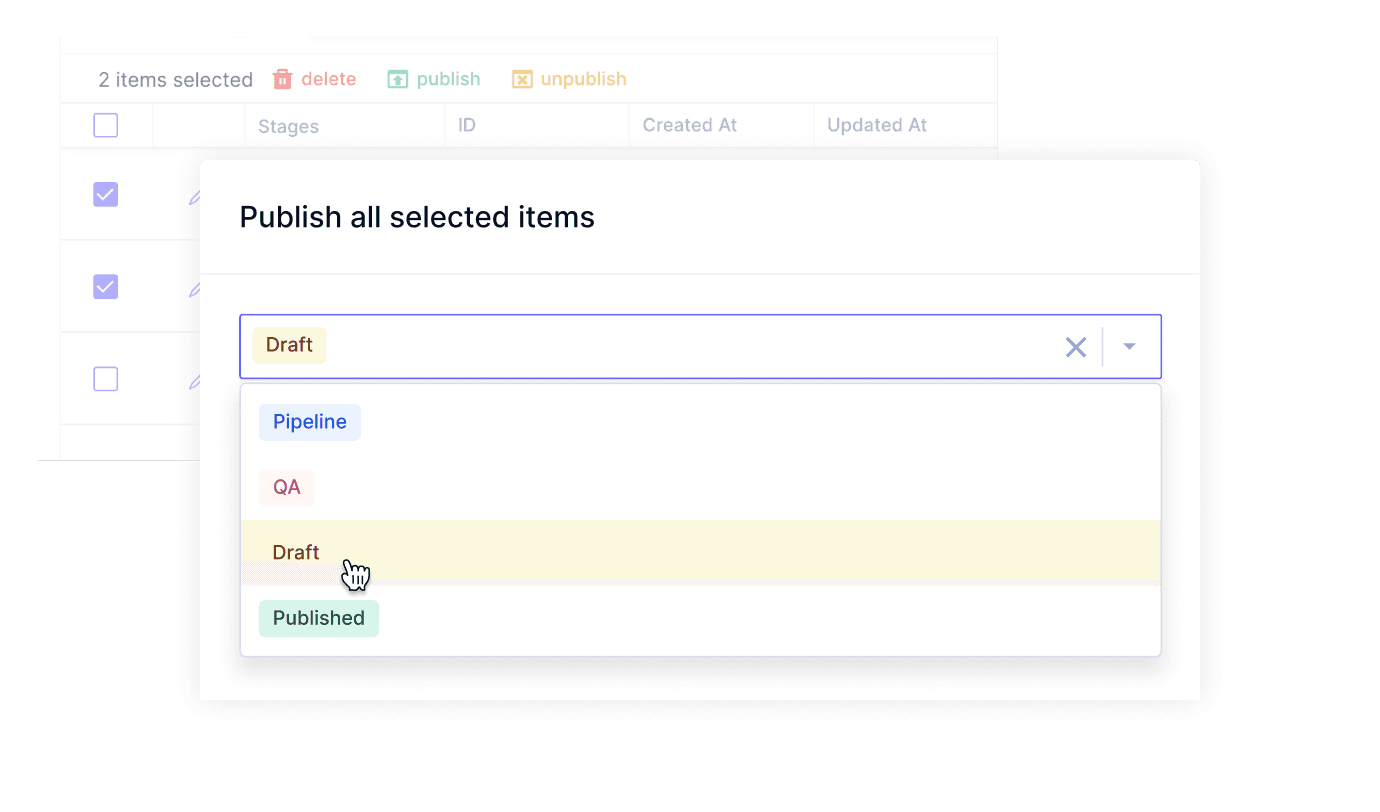
Task: Select the Published stage option
Action: [319, 618]
